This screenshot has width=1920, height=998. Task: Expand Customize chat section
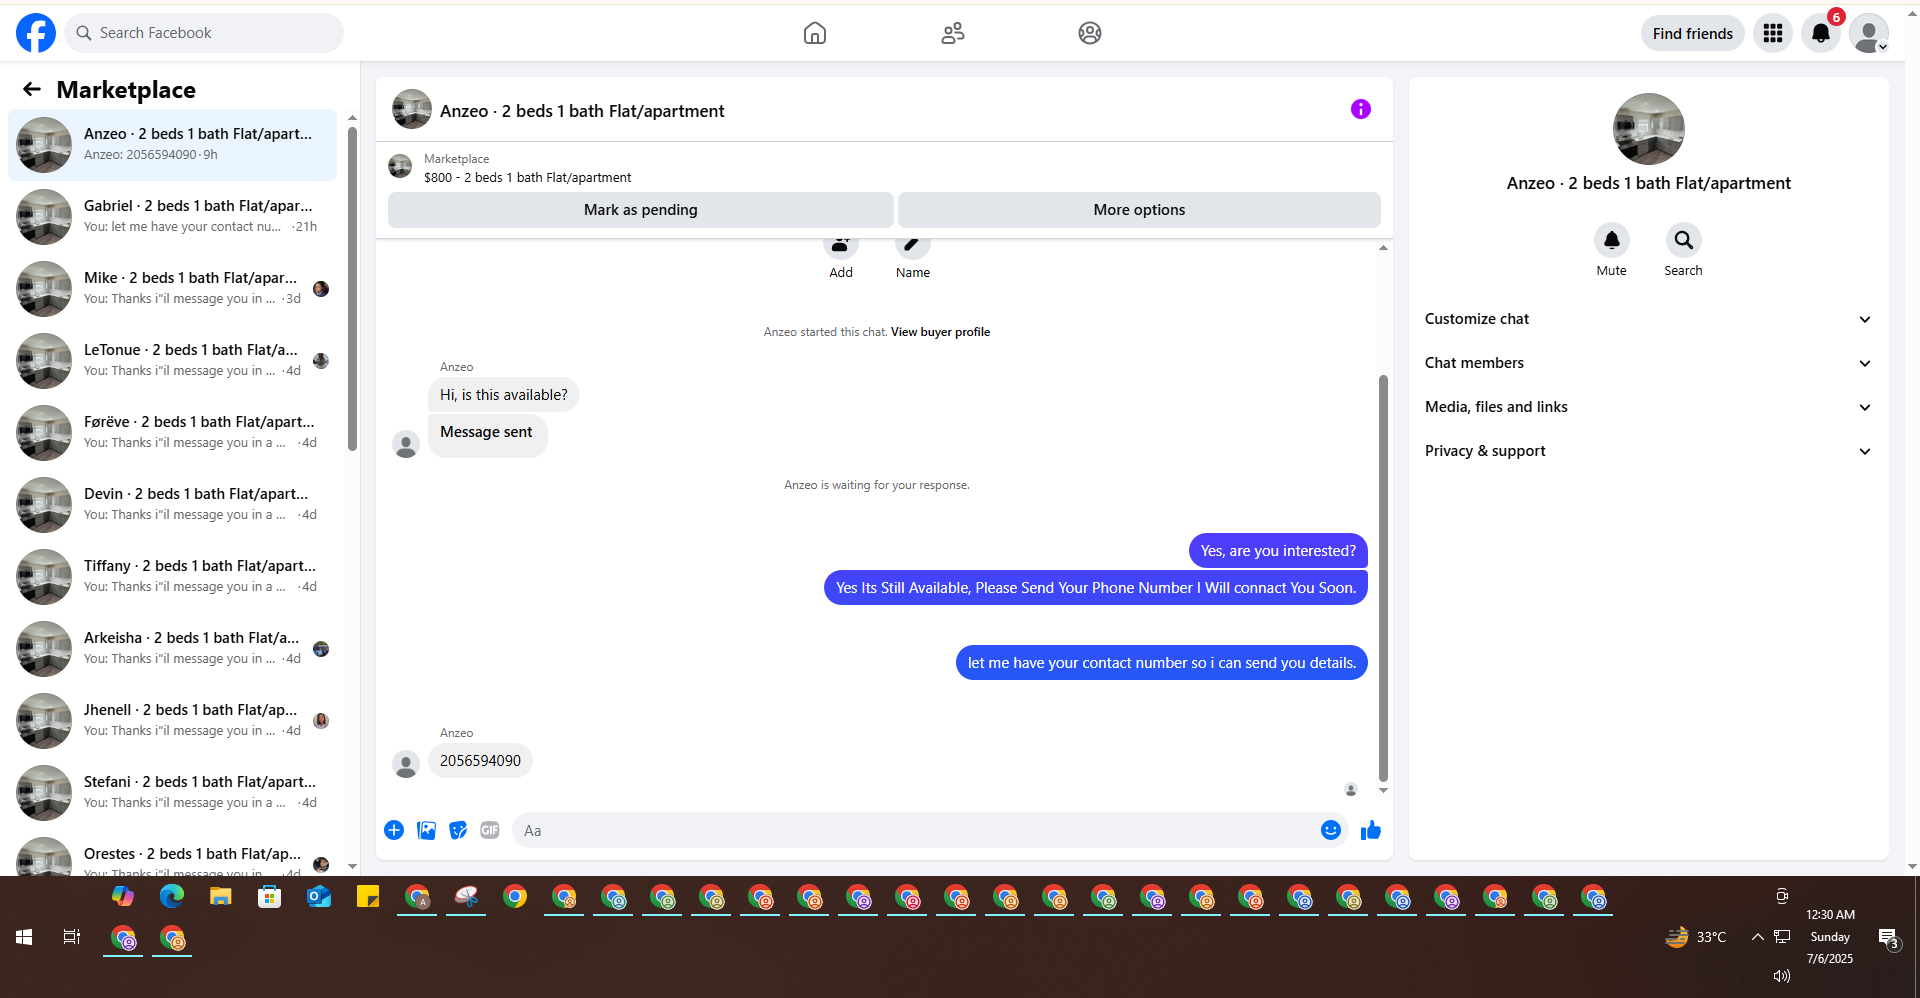(x=1648, y=319)
